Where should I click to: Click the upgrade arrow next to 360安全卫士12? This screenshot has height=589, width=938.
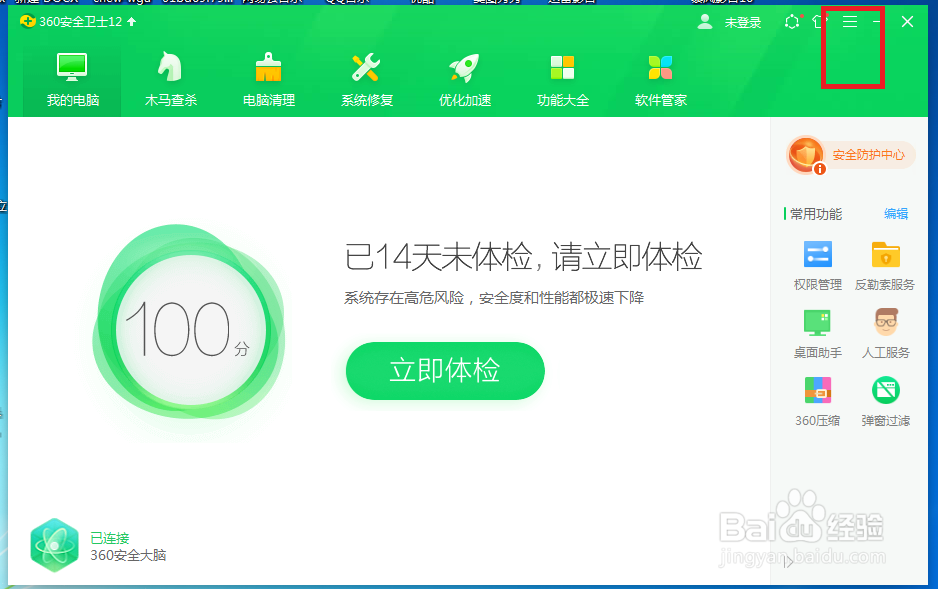pos(132,22)
